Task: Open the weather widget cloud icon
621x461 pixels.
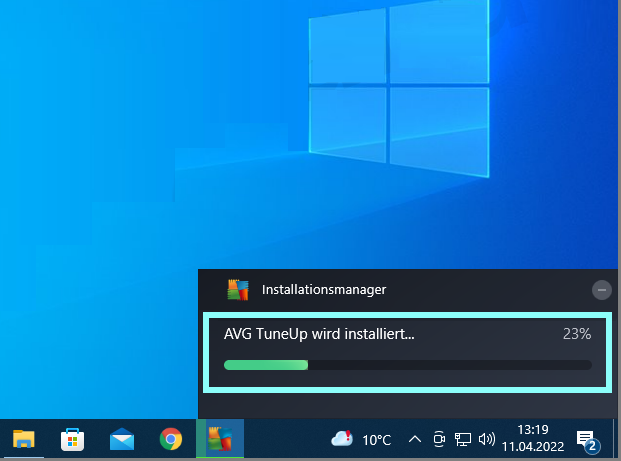Action: pyautogui.click(x=342, y=438)
